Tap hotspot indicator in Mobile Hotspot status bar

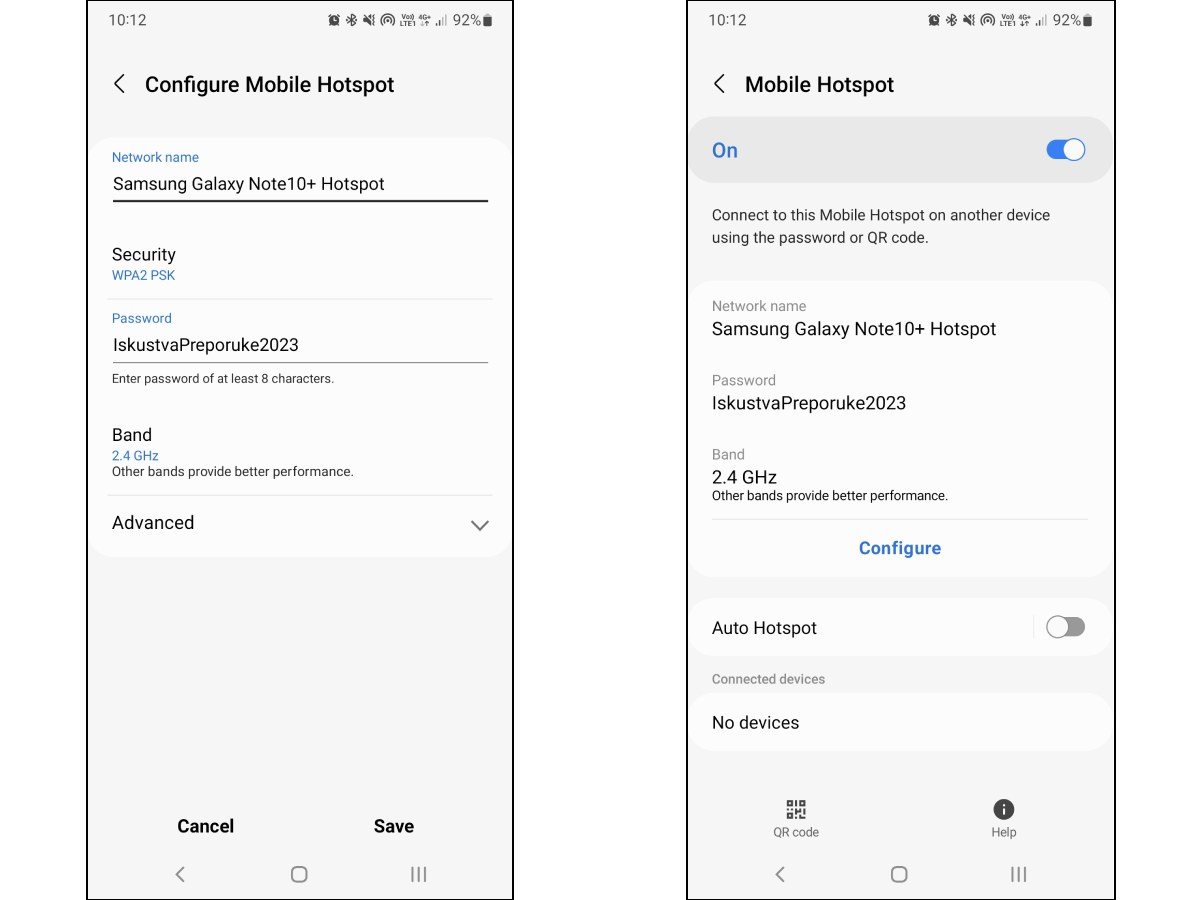point(987,20)
